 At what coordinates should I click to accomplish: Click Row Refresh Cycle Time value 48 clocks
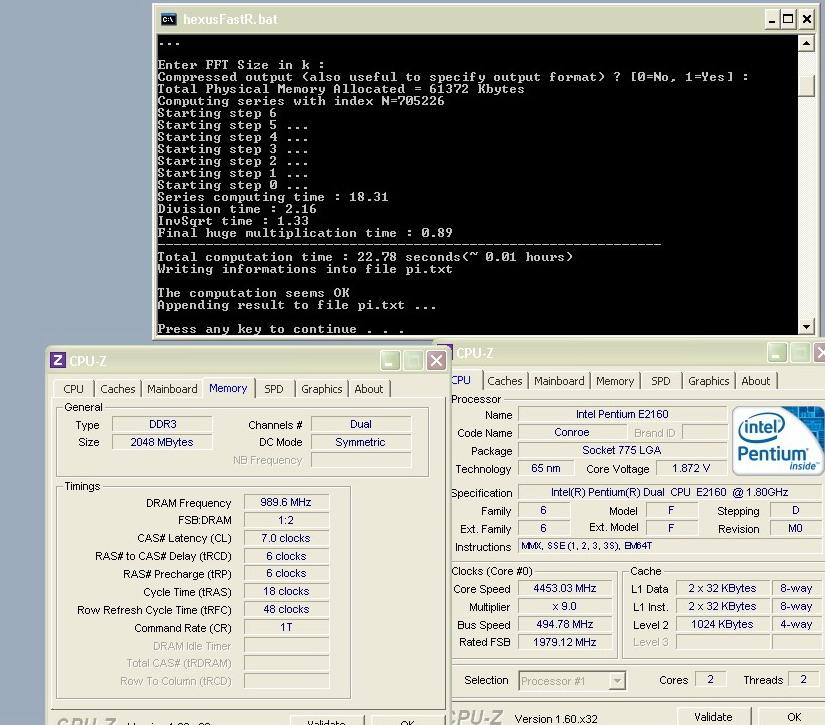tap(286, 609)
